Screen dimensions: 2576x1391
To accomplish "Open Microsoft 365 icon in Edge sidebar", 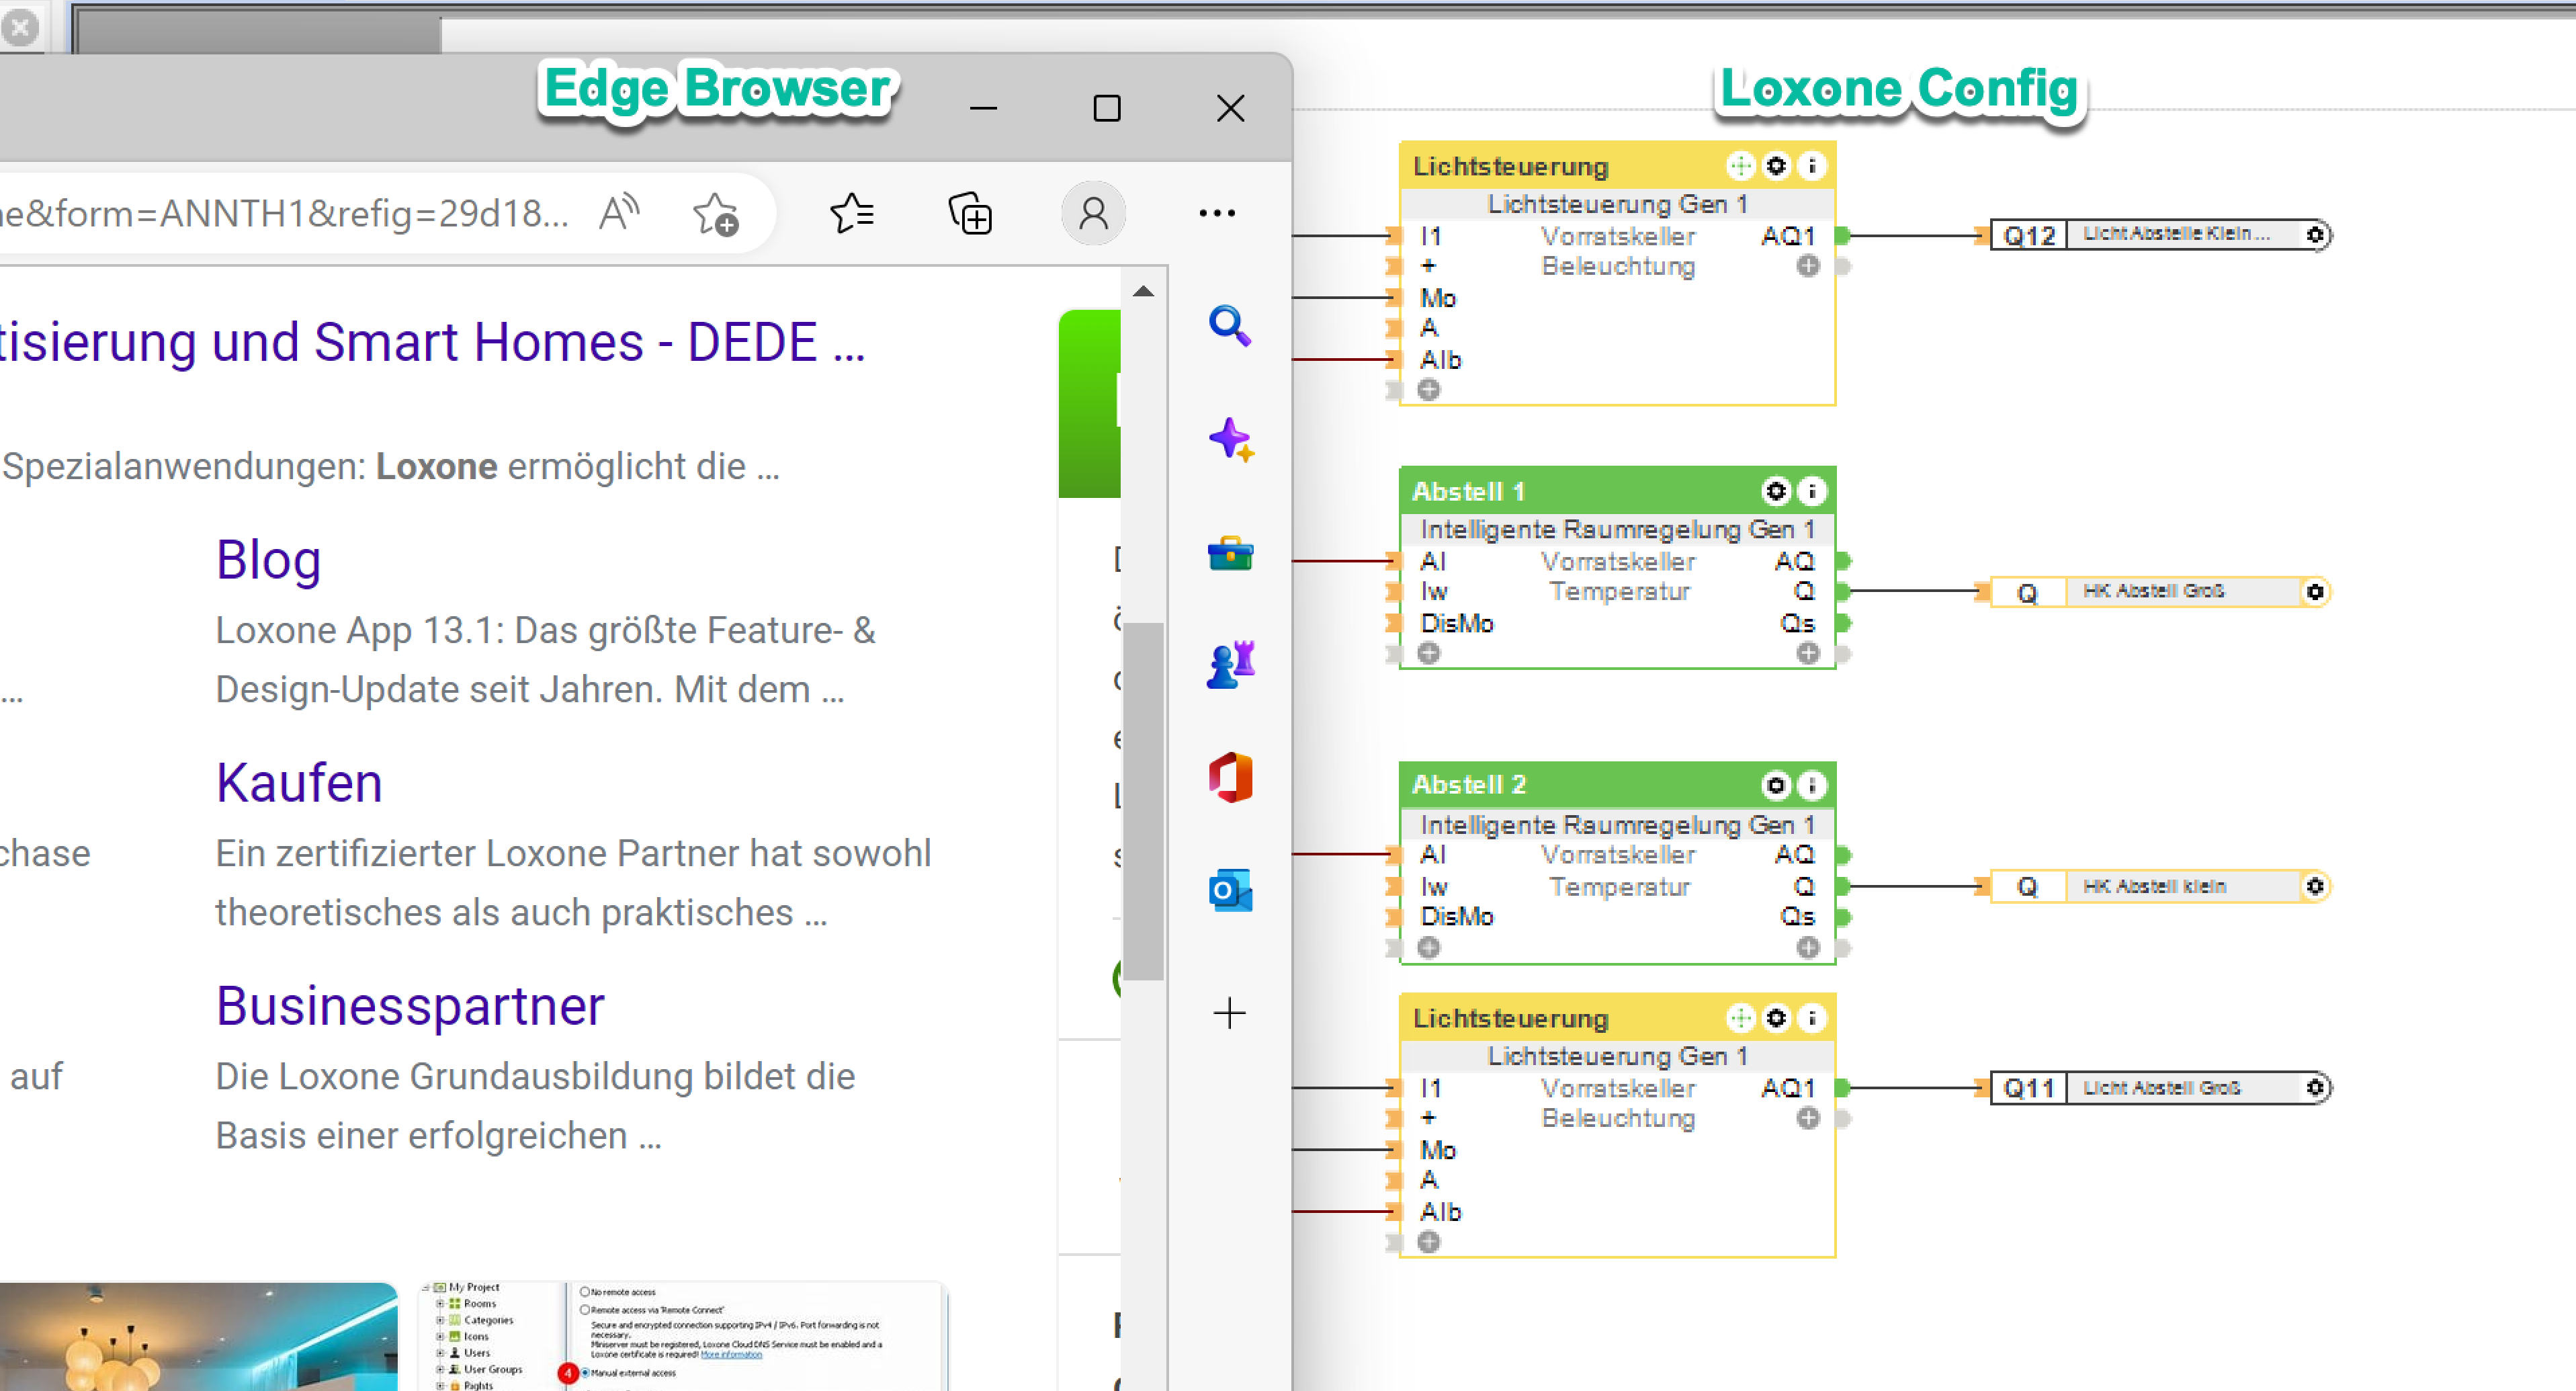I will (x=1230, y=777).
